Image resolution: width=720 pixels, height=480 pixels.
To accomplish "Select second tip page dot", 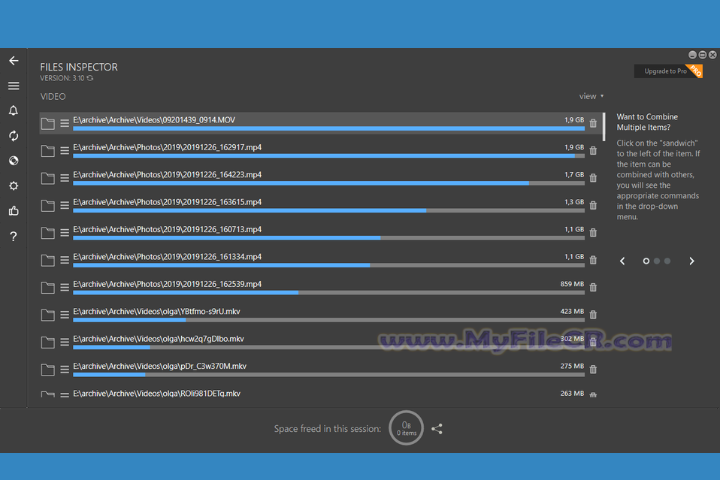I will click(x=657, y=261).
